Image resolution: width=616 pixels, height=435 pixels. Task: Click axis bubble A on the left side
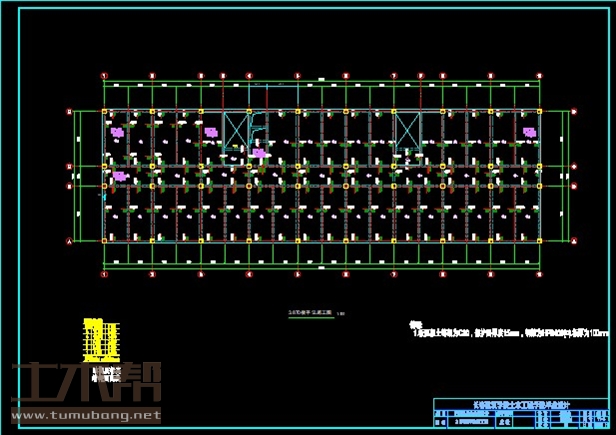69,241
